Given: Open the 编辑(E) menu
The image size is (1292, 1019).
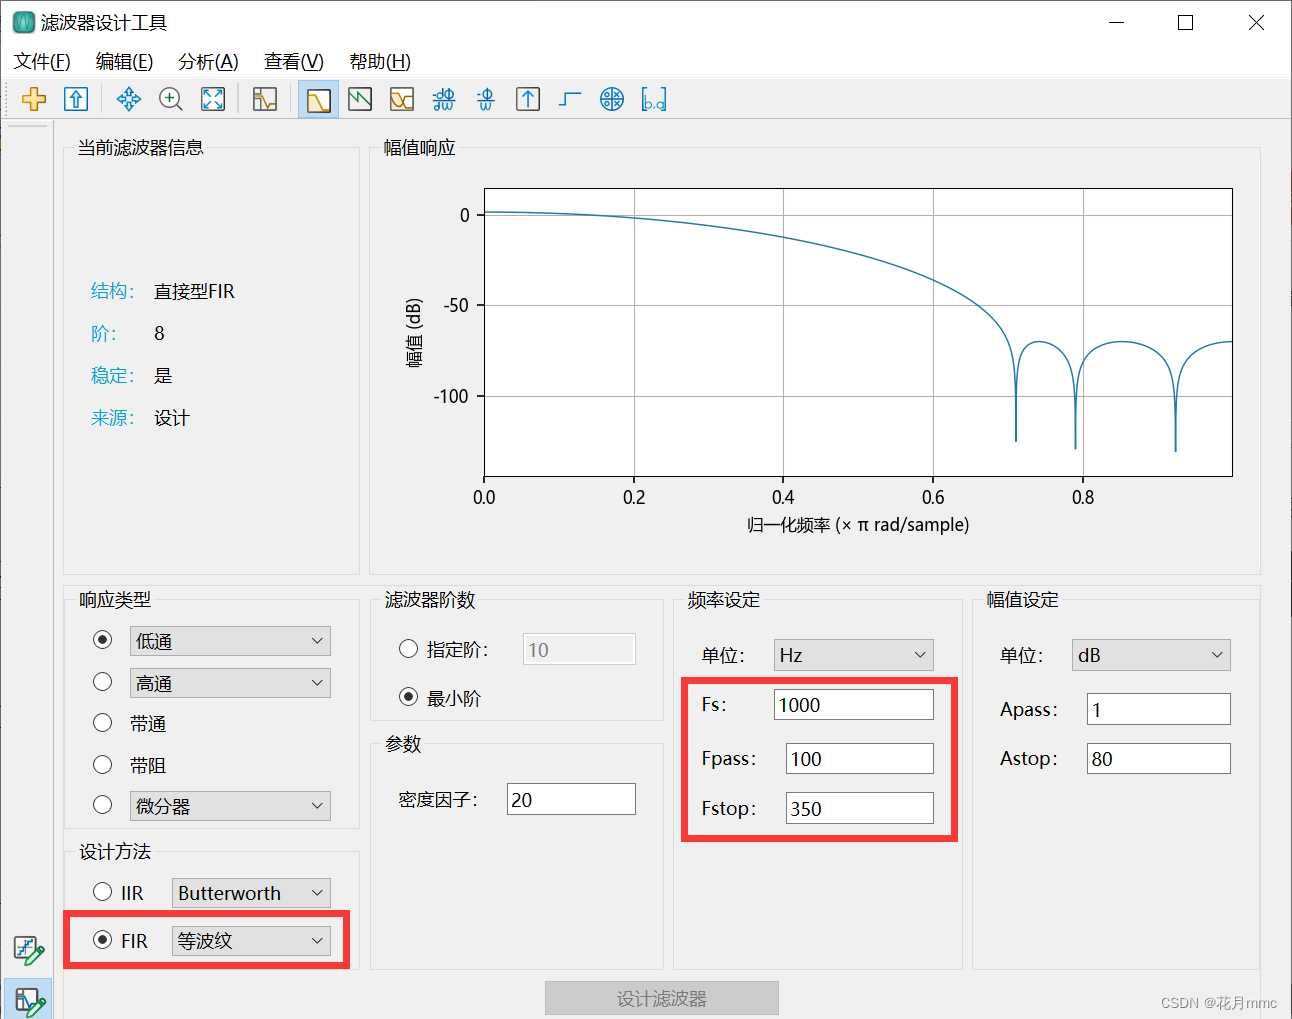Looking at the screenshot, I should 124,62.
